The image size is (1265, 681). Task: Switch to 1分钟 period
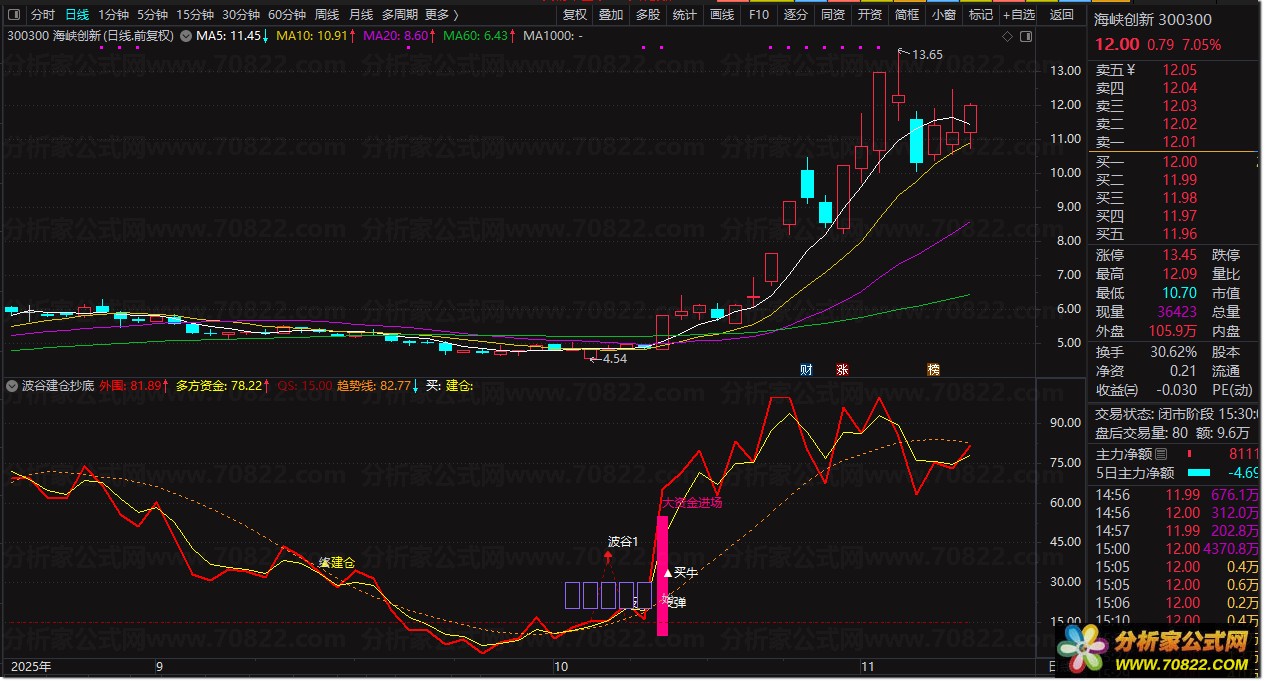[x=114, y=15]
